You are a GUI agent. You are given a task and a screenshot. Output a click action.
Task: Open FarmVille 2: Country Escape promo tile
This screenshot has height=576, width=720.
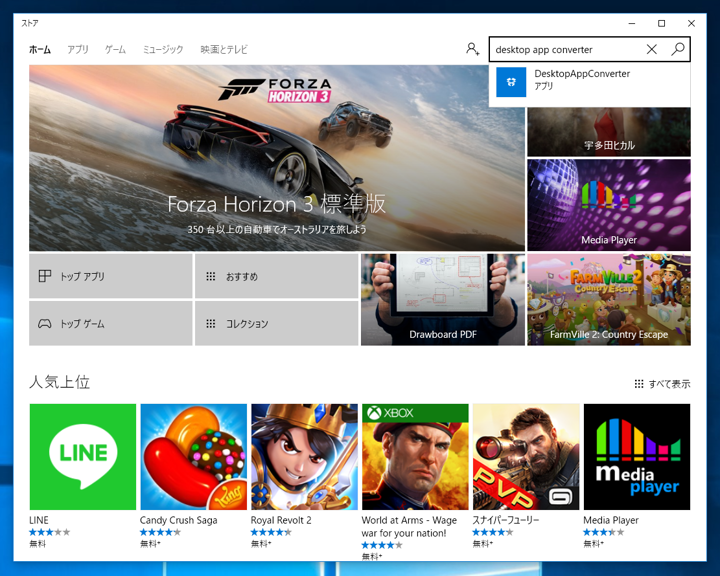pos(609,299)
